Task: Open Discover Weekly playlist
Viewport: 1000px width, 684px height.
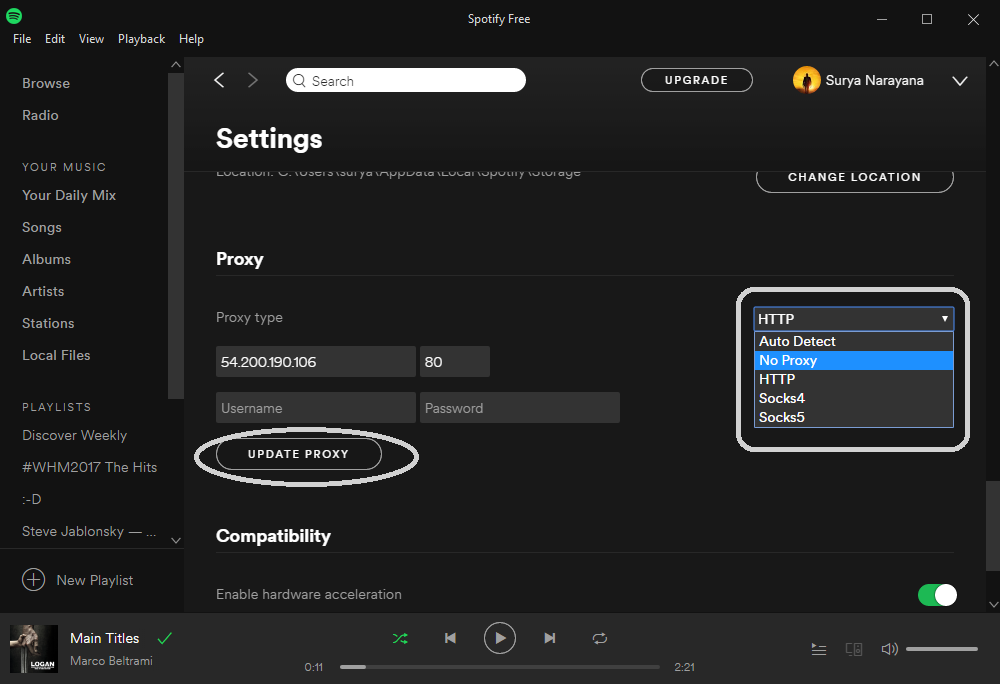Action: tap(75, 435)
